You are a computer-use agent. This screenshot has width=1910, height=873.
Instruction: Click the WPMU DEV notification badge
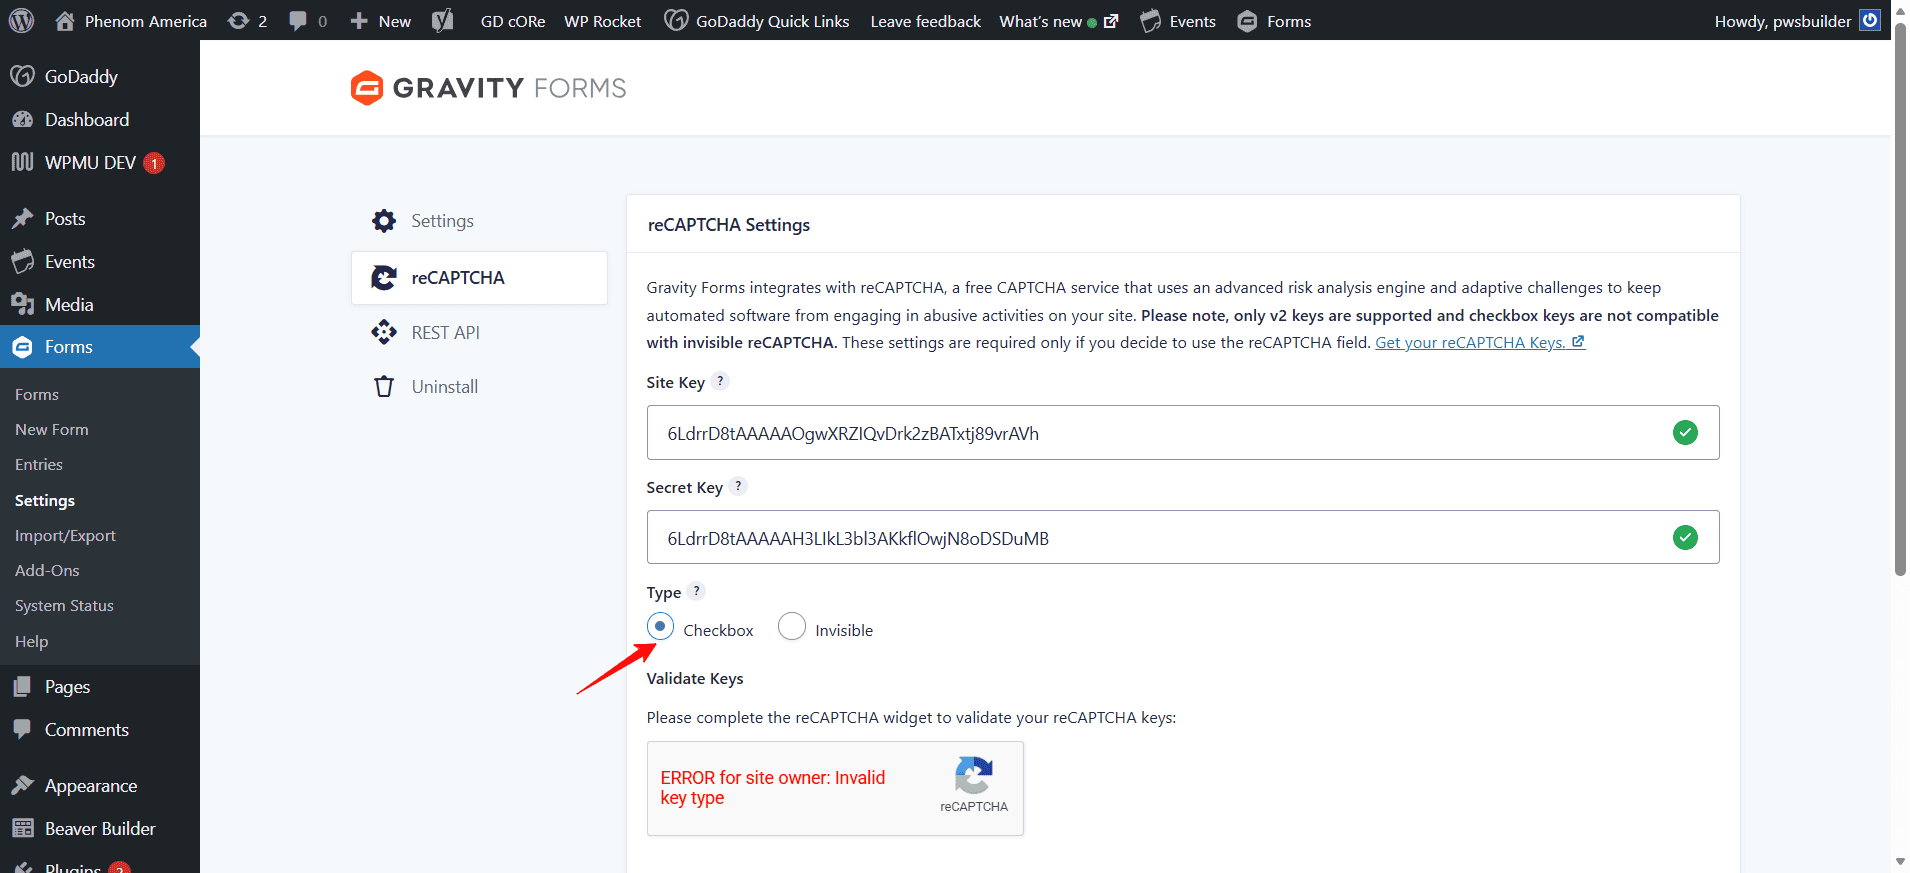pos(154,163)
